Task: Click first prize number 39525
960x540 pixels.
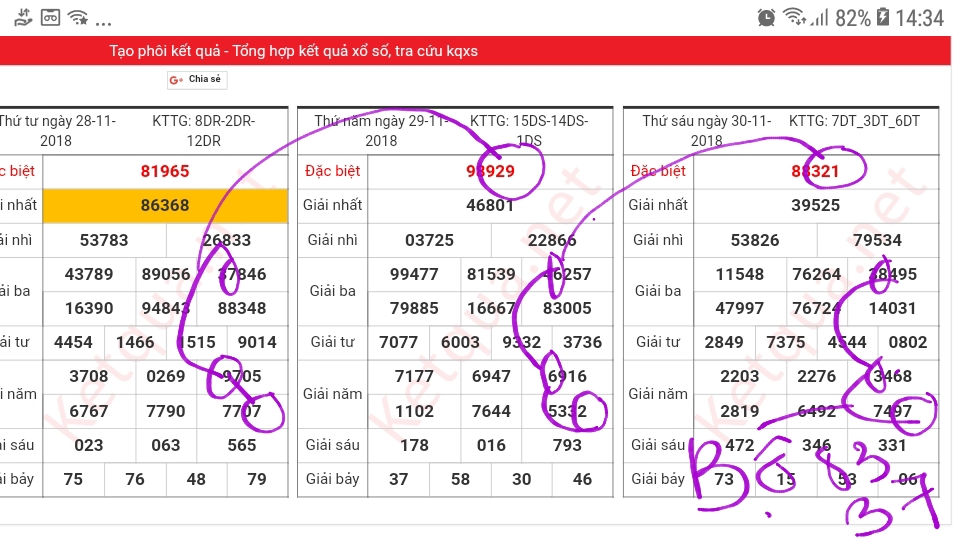Action: 815,205
